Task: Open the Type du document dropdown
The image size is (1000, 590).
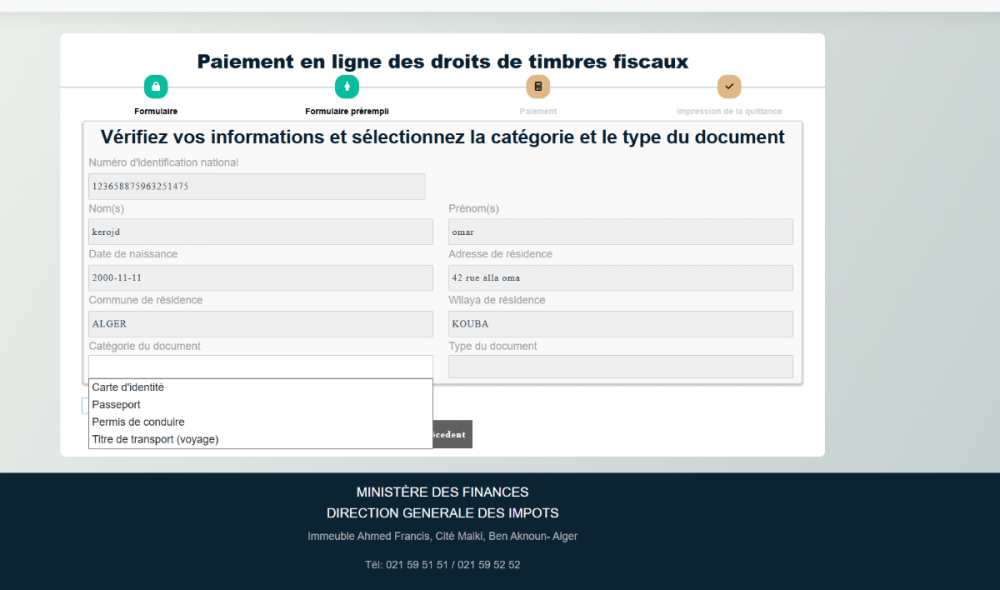Action: 620,367
